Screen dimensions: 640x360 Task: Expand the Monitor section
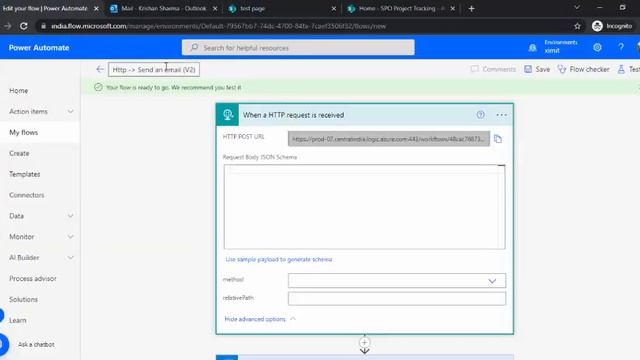tap(70, 237)
